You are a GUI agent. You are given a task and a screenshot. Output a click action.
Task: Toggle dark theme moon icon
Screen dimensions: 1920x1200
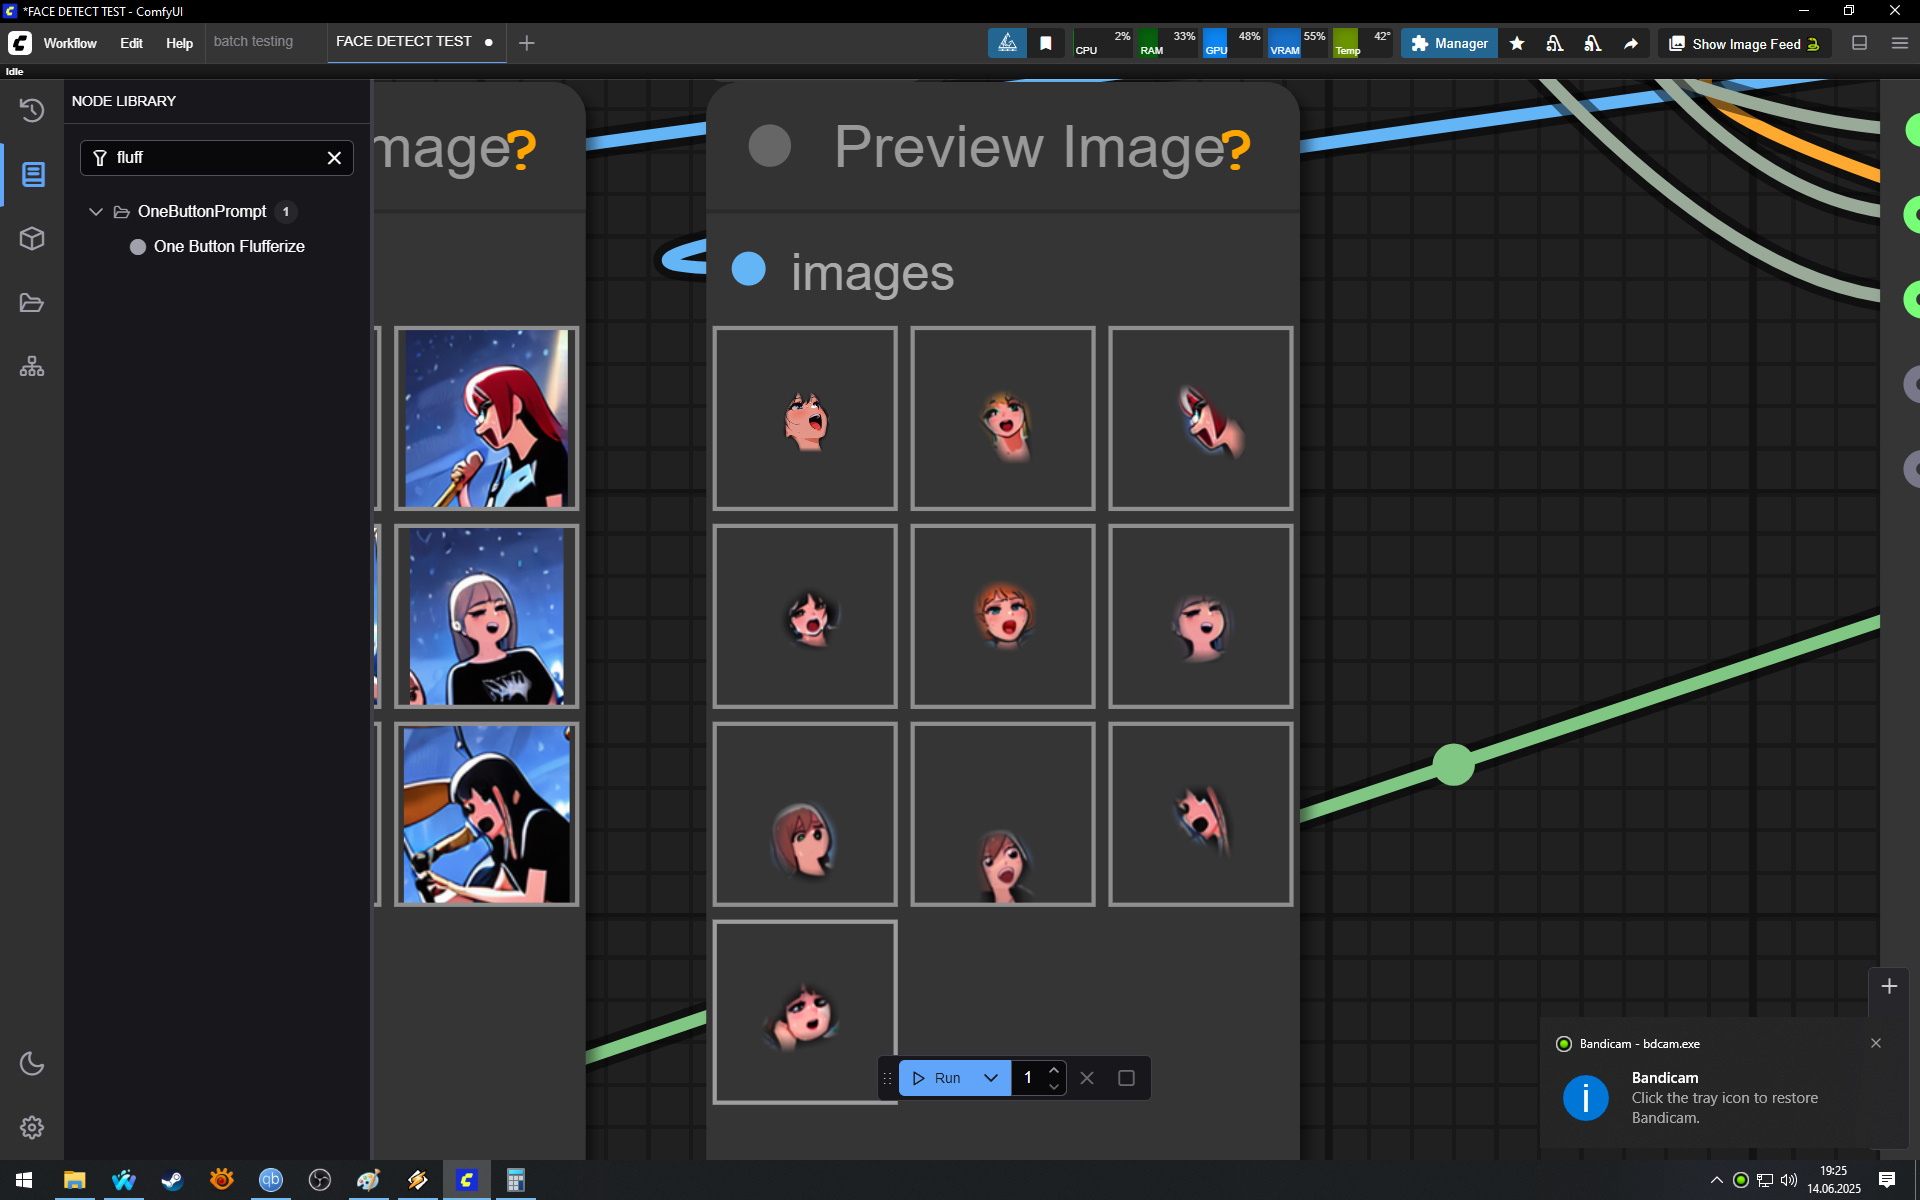tap(32, 1063)
